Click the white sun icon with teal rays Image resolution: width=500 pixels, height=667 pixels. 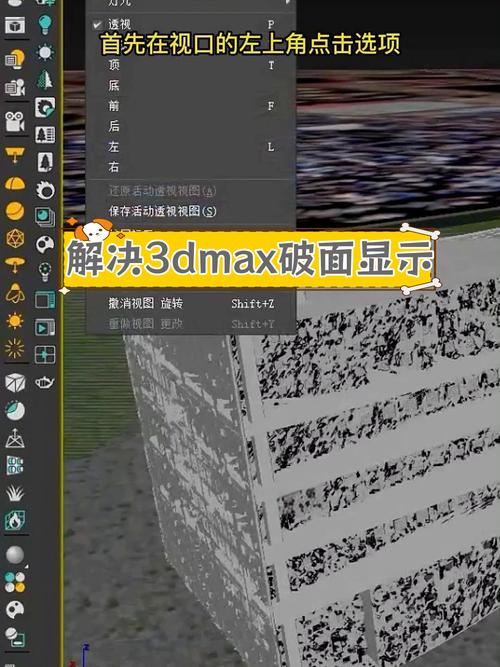45,52
